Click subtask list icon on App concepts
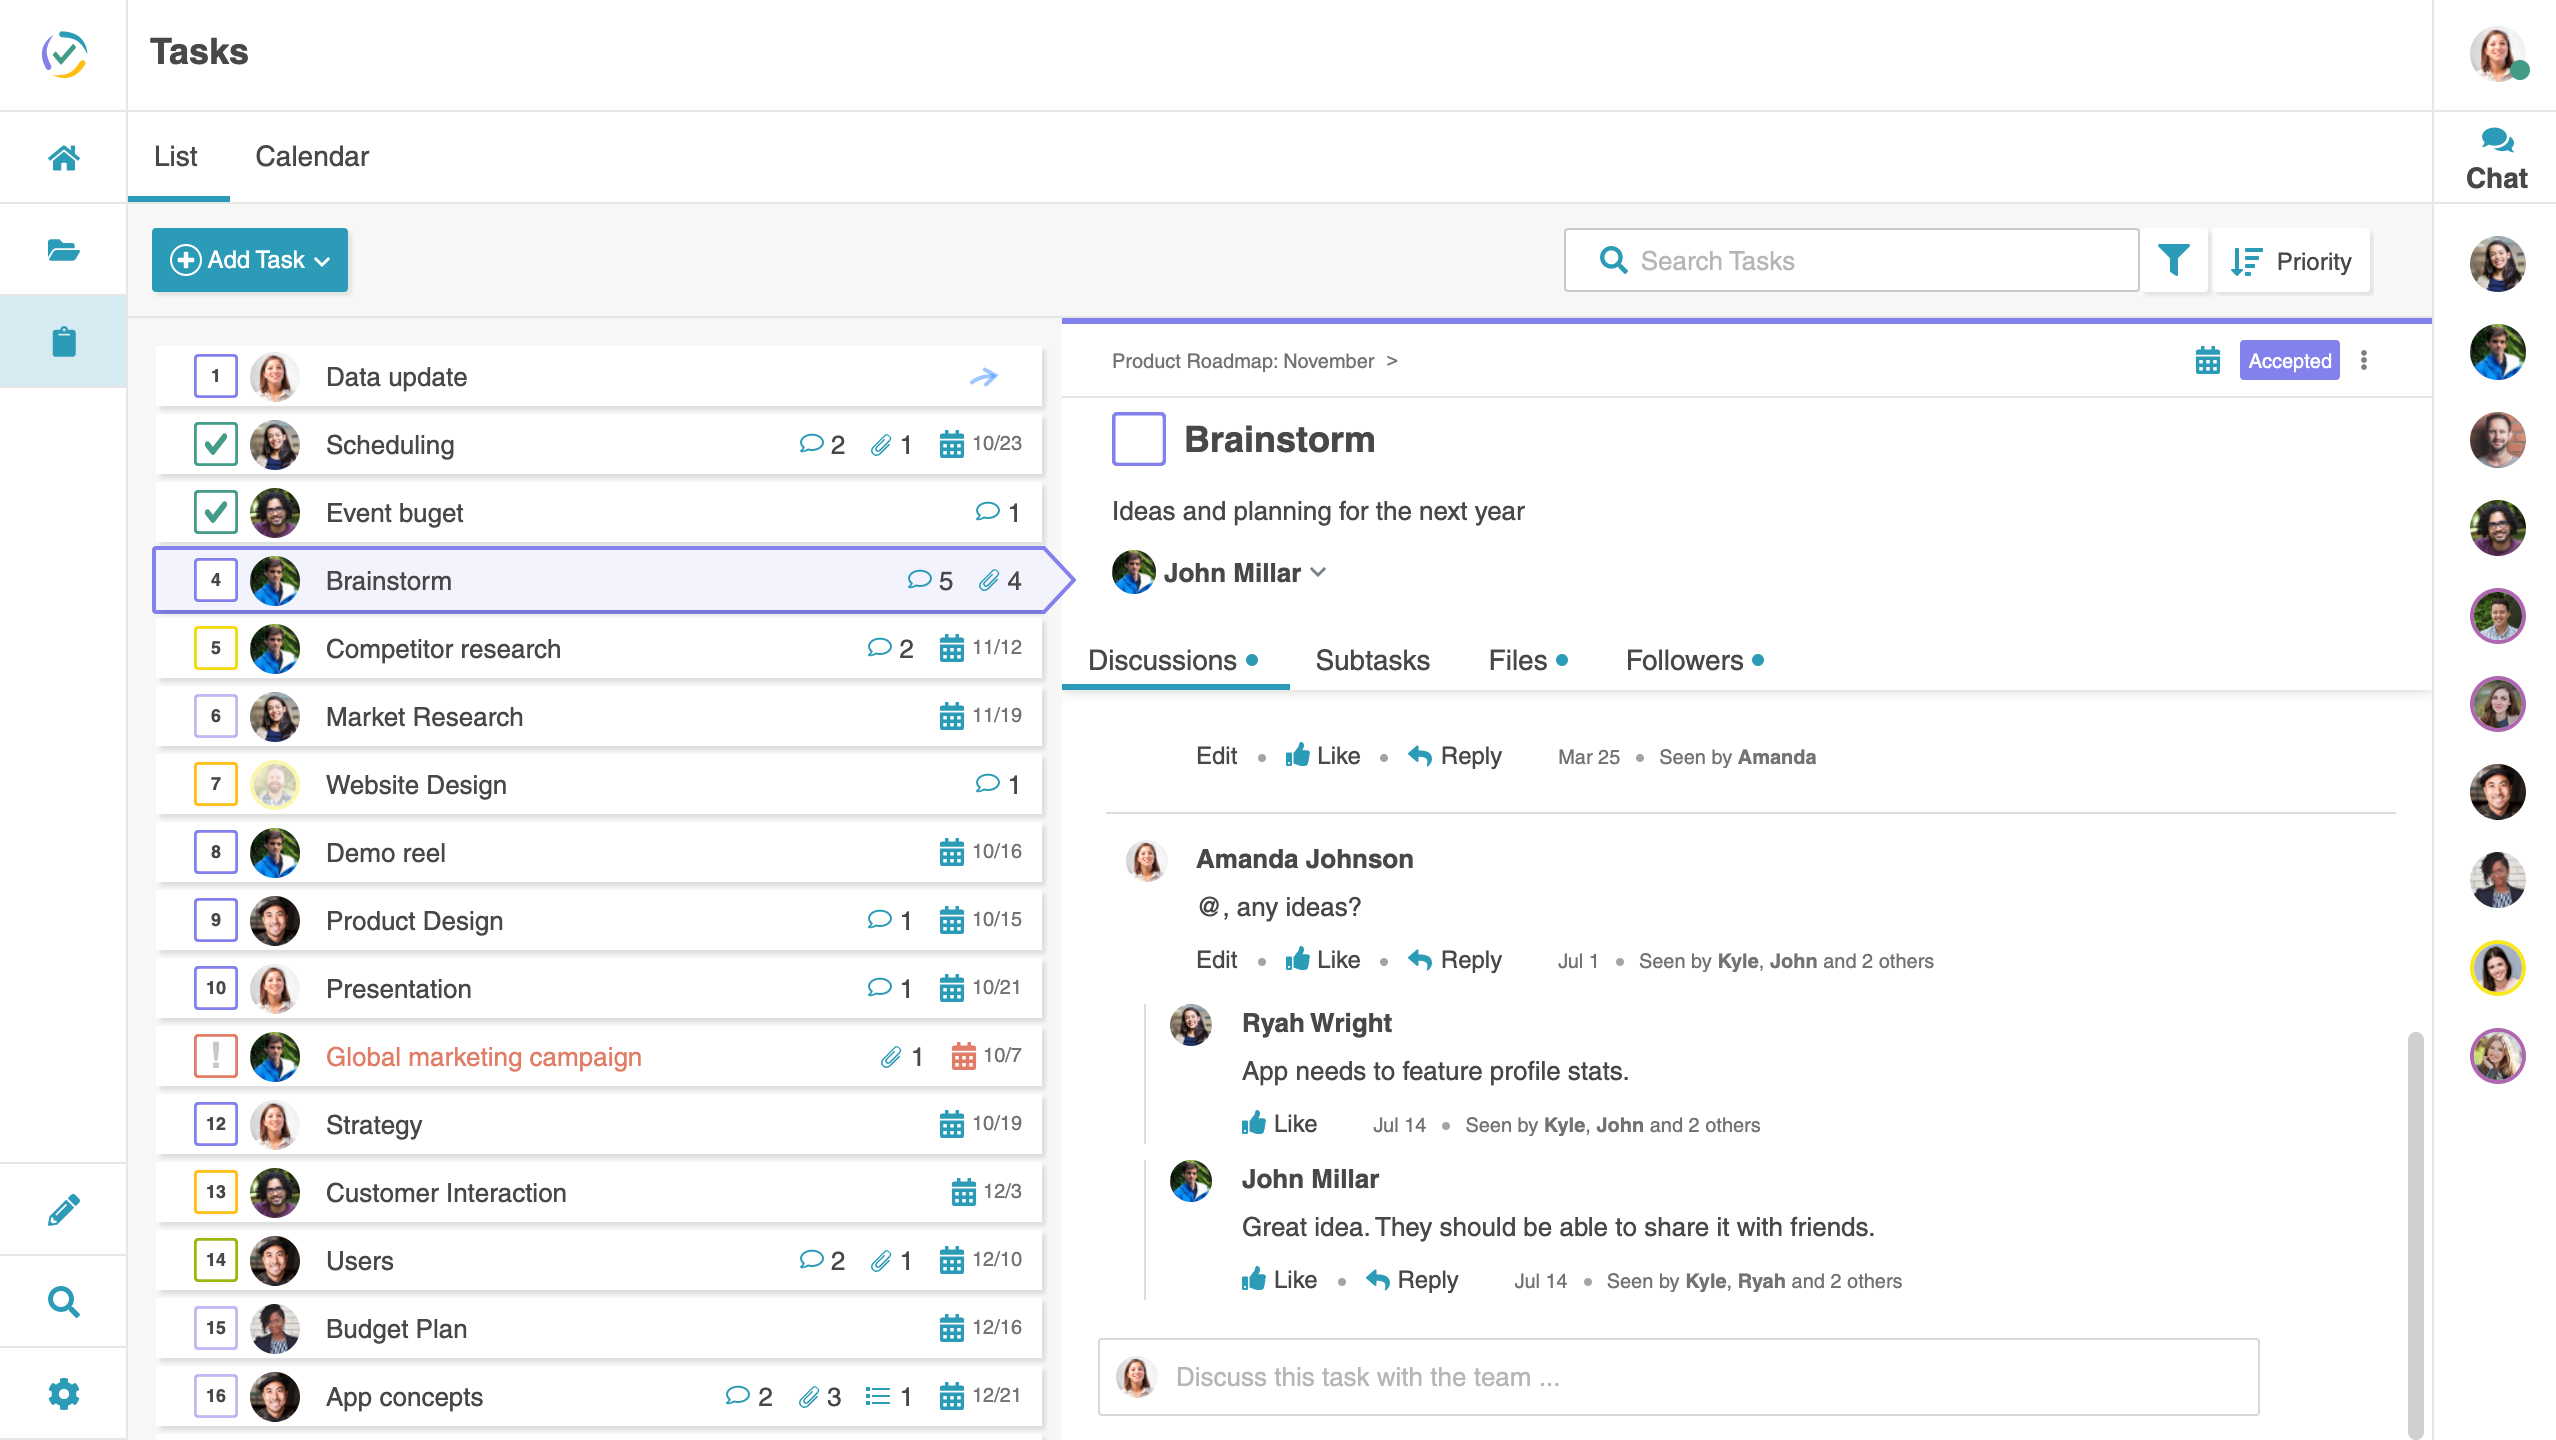Viewport: 2556px width, 1440px height. pyautogui.click(x=877, y=1396)
